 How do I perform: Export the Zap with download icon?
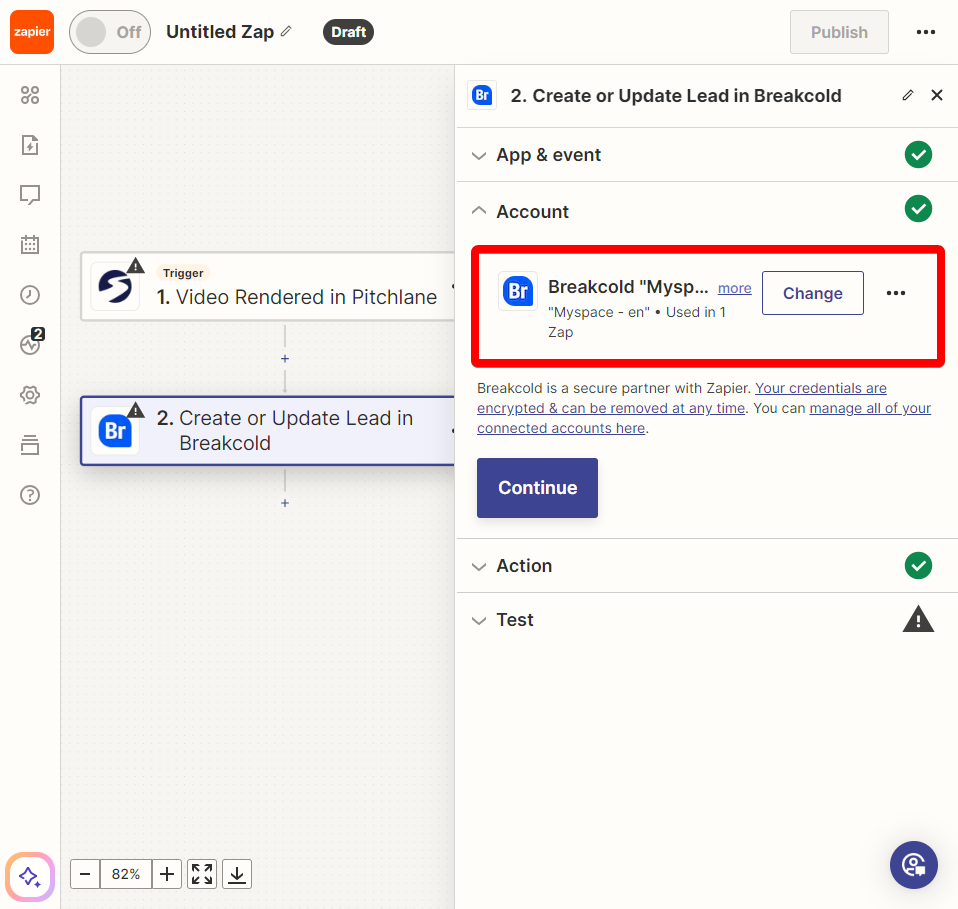click(x=237, y=874)
